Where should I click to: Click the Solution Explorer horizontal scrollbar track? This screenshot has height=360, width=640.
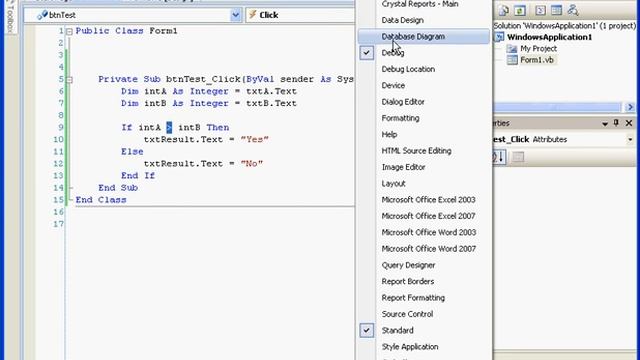(558, 107)
